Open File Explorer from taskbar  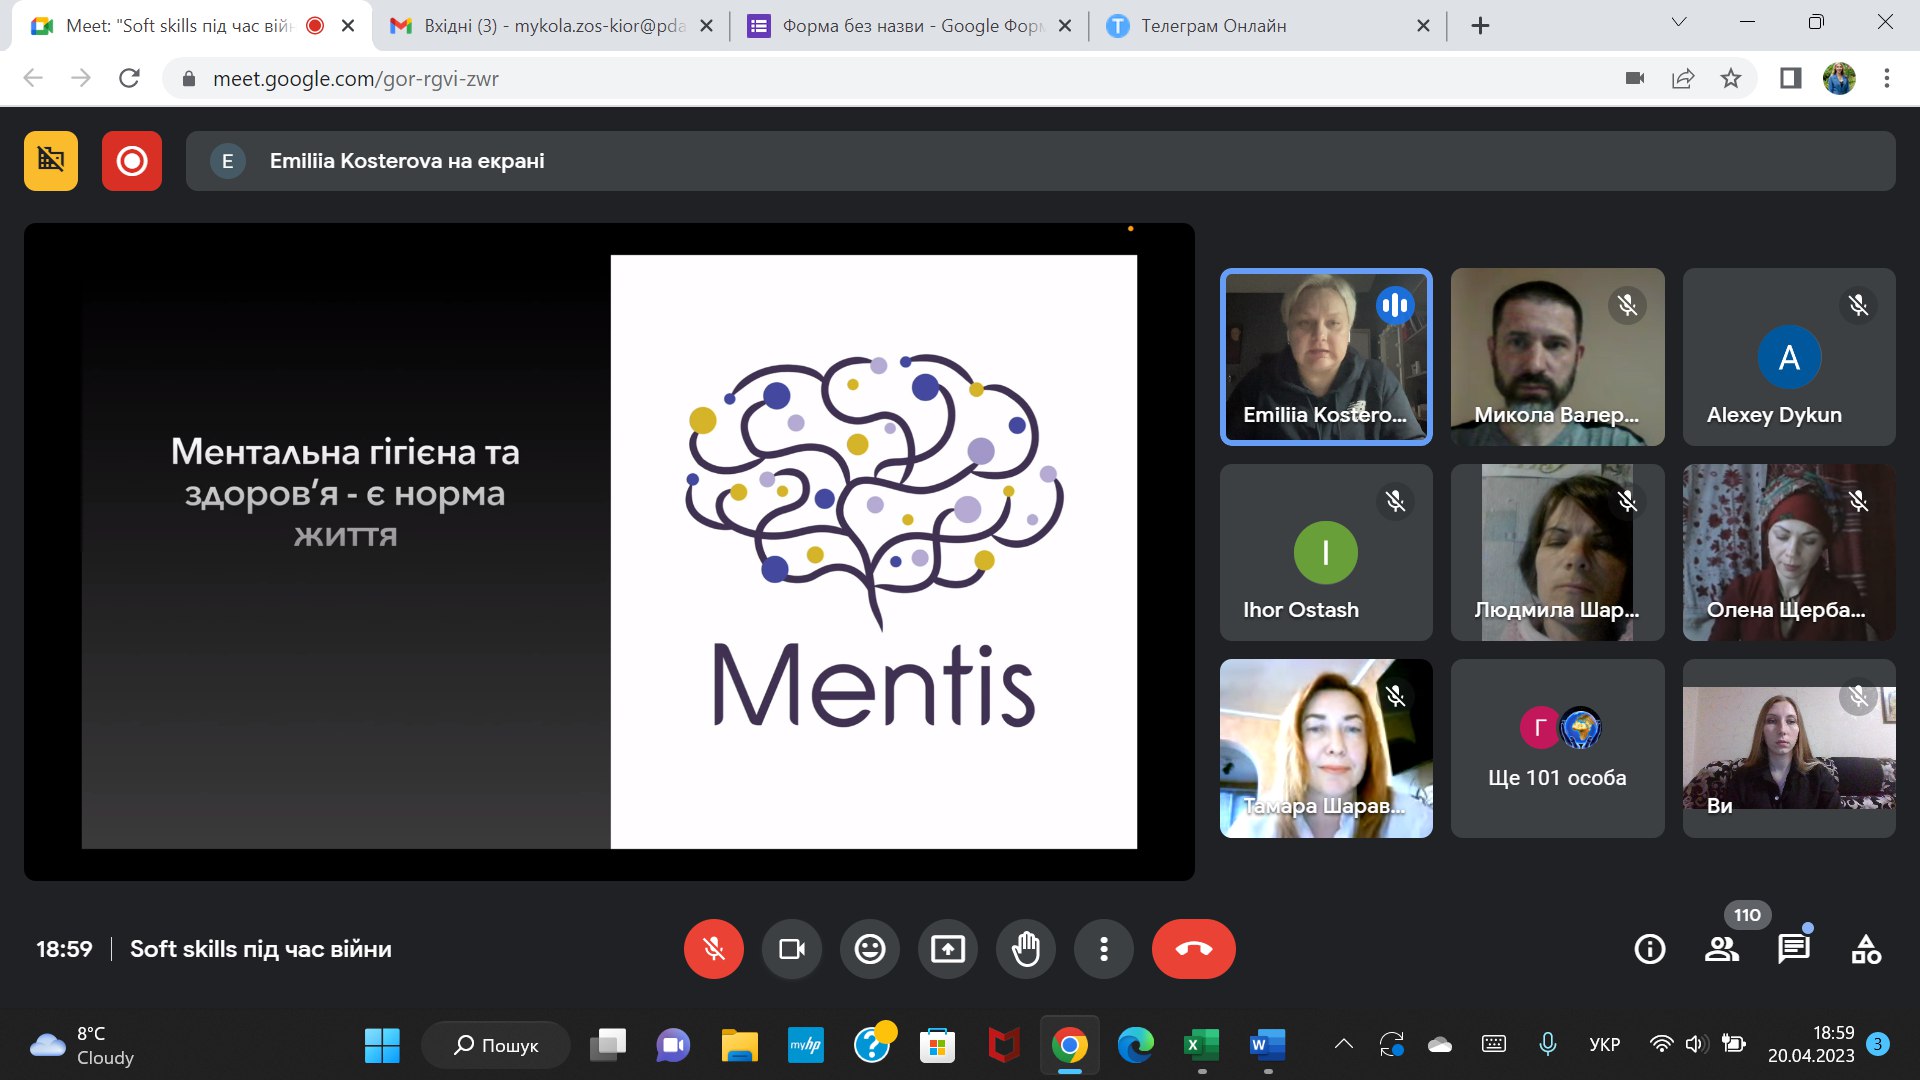(x=740, y=1045)
